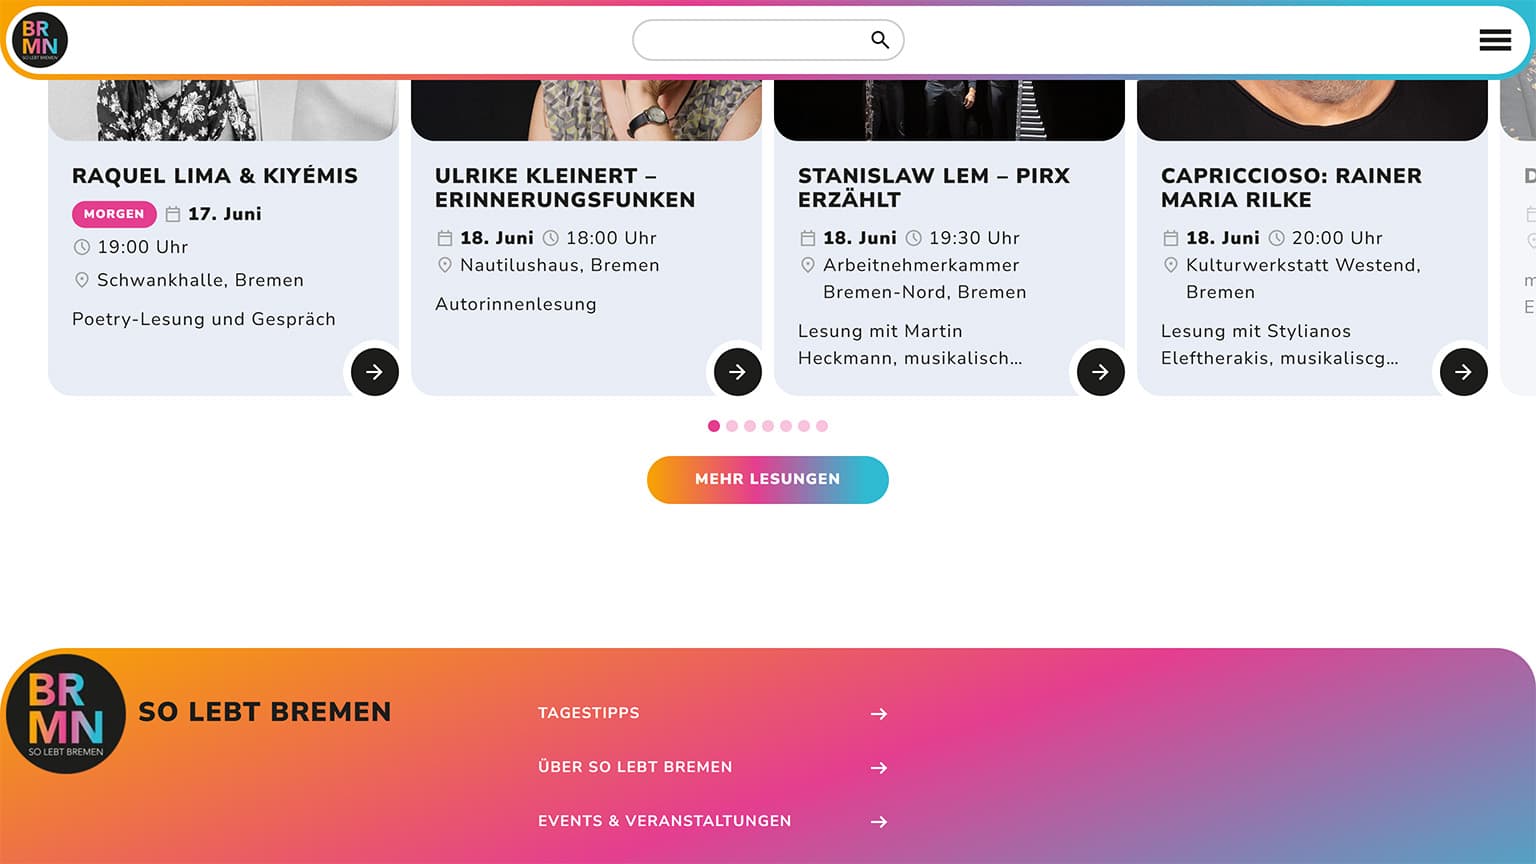The width and height of the screenshot is (1536, 864).
Task: Click location pin beside Kulturwerkstatt Westend
Action: click(1171, 265)
